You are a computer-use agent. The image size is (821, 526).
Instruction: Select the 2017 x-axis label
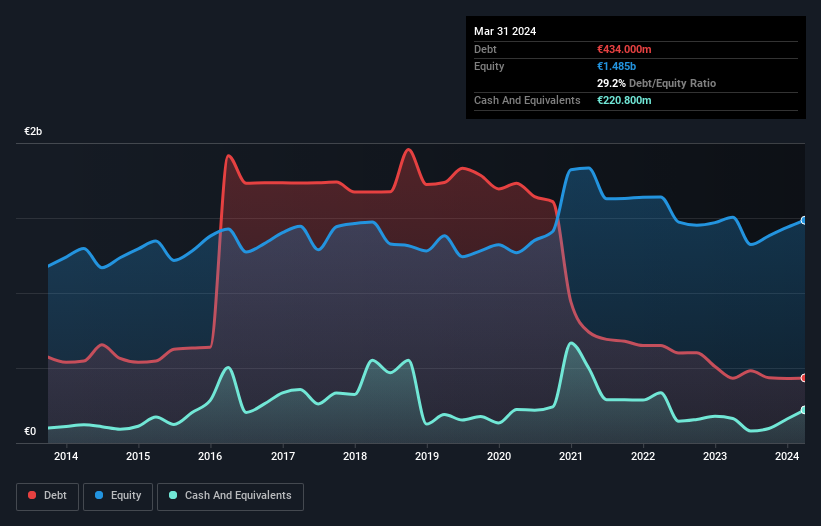(x=283, y=456)
